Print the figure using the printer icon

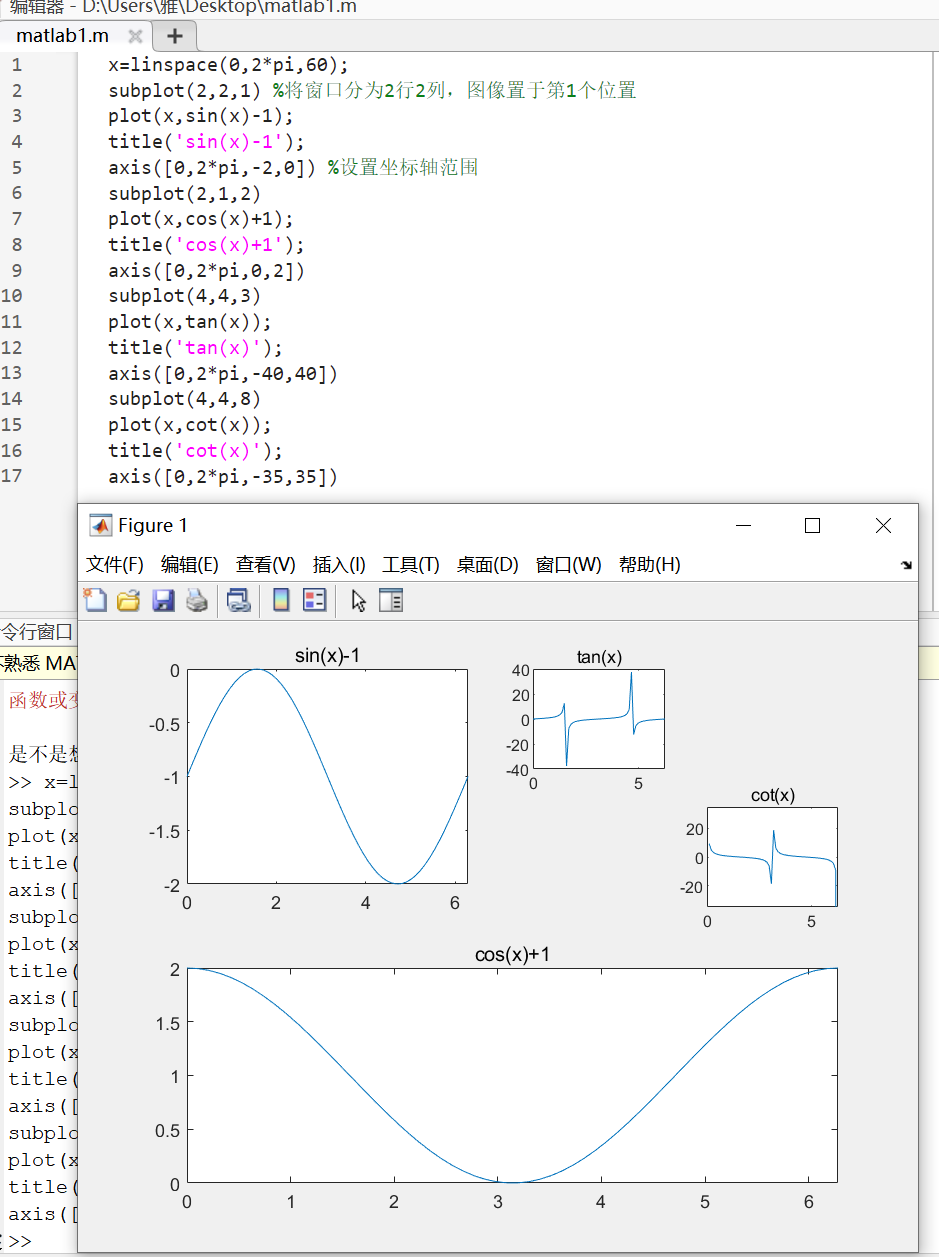[197, 600]
